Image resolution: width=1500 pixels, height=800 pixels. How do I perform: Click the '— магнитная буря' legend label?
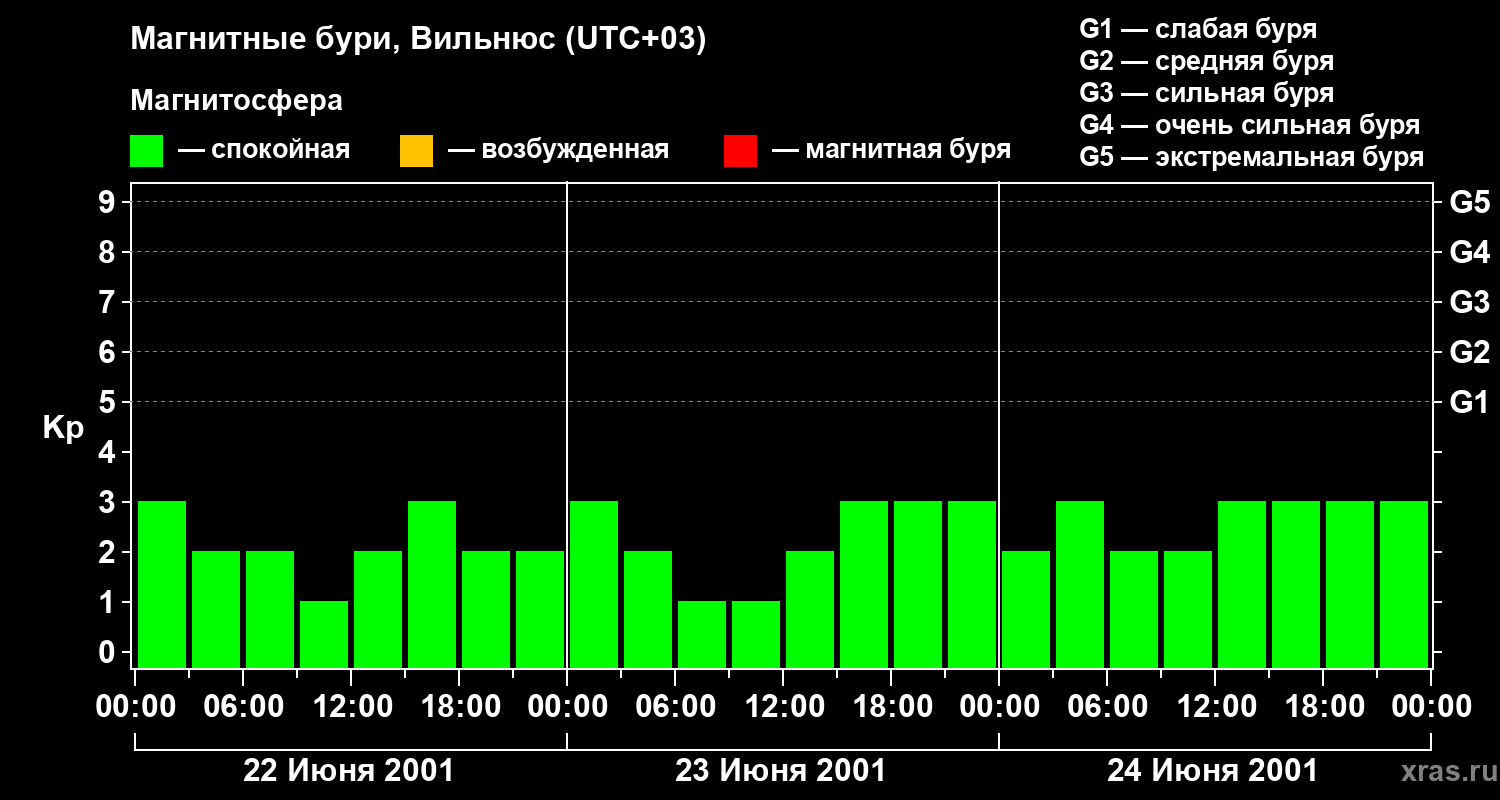point(892,150)
